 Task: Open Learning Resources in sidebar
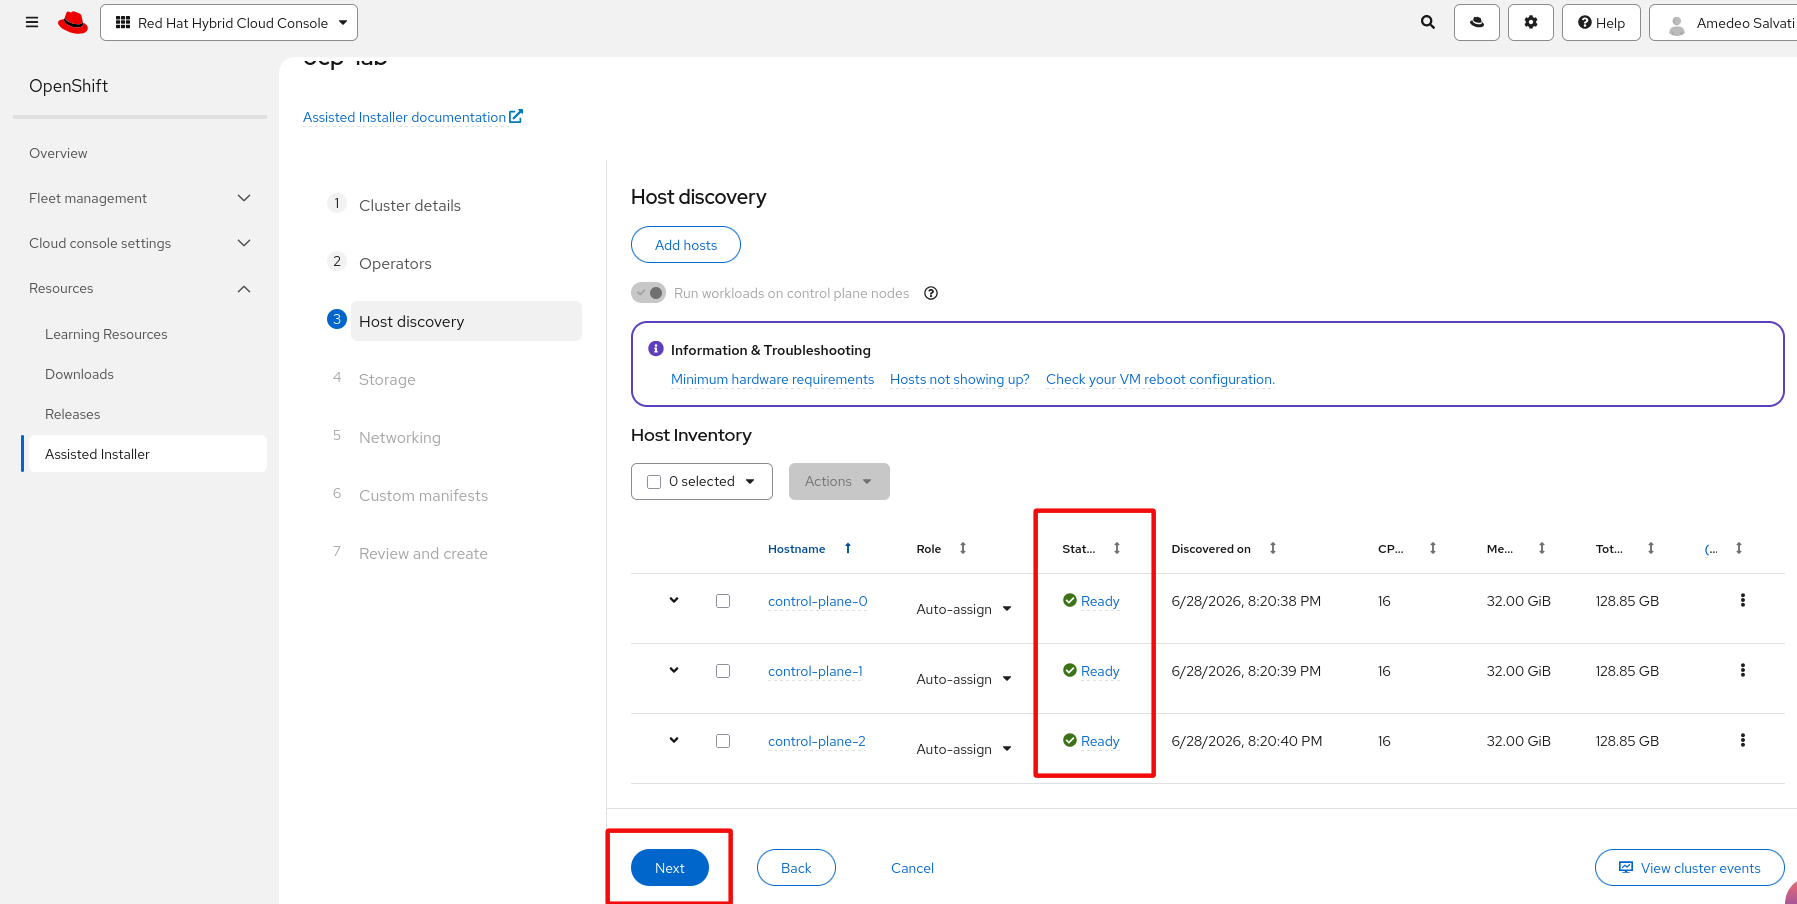click(x=106, y=334)
